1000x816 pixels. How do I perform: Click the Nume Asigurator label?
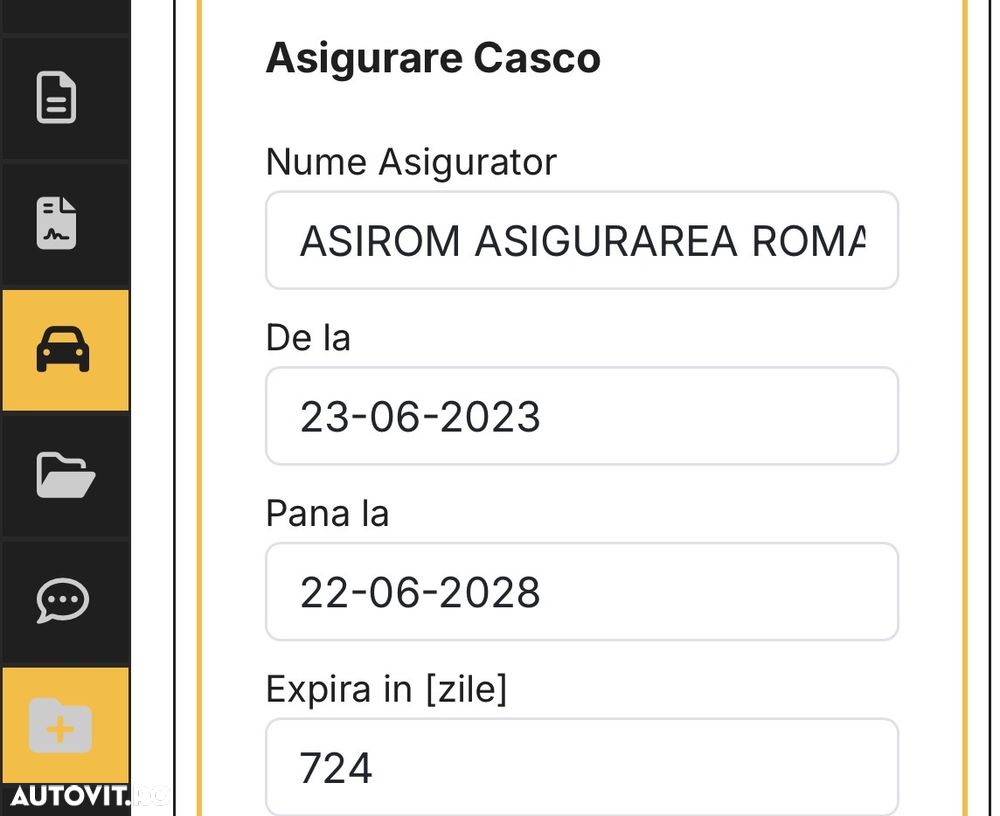point(411,162)
